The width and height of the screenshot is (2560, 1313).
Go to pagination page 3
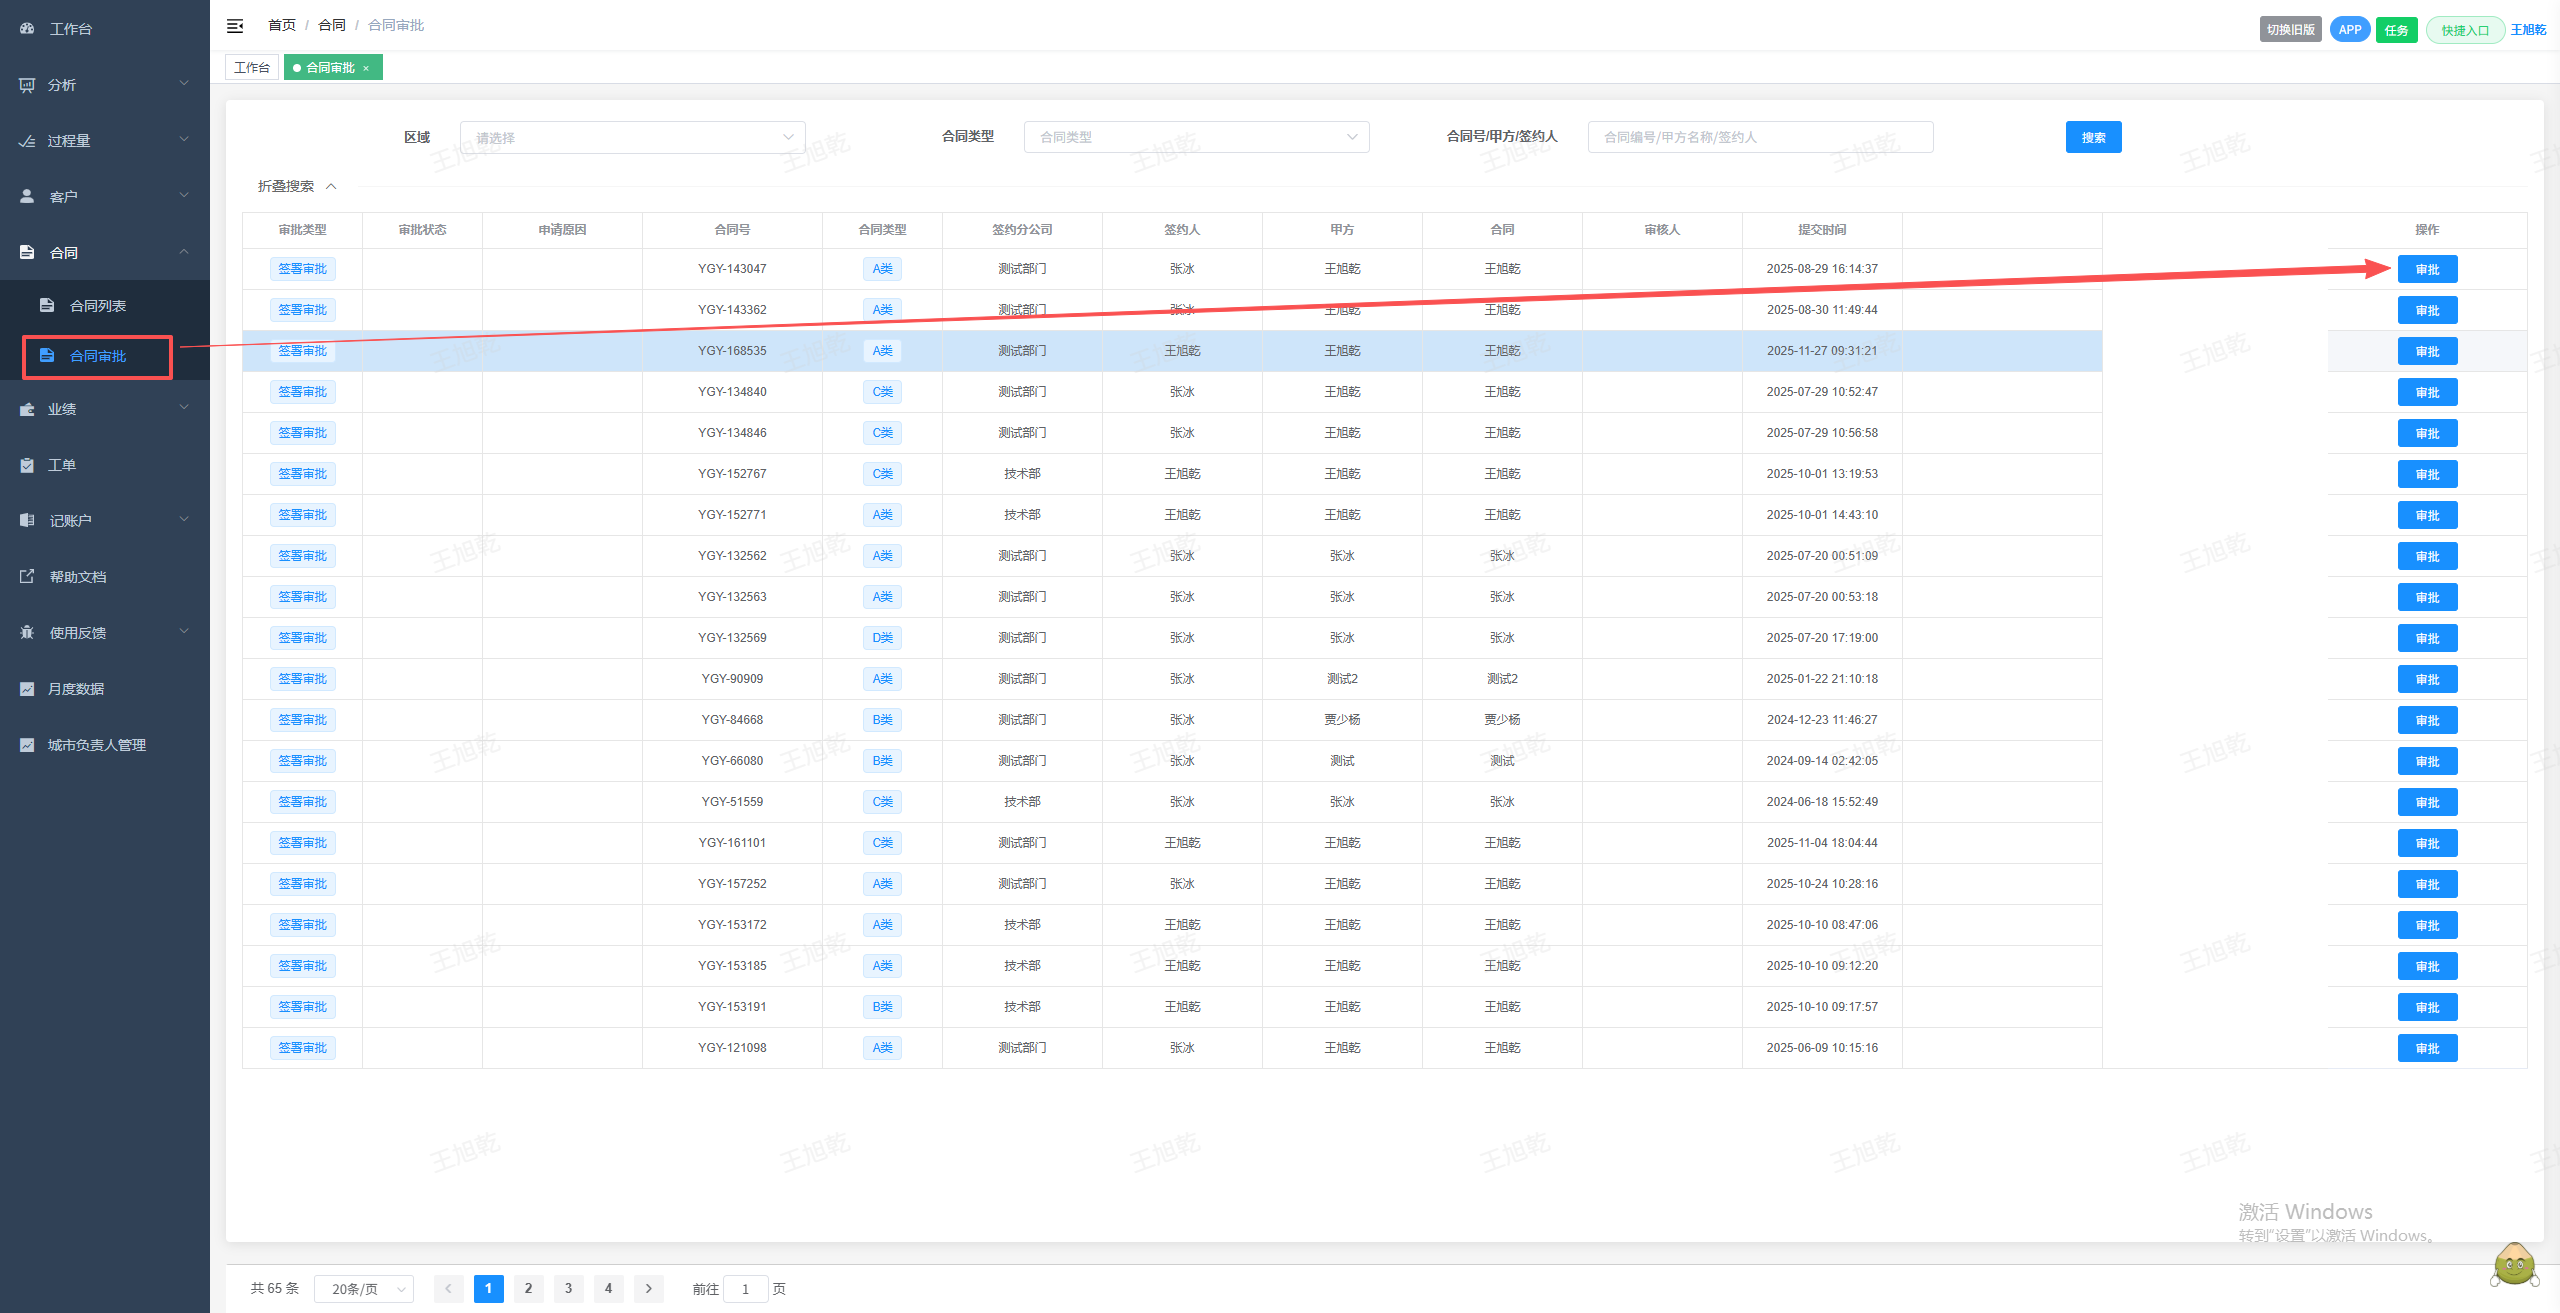pyautogui.click(x=569, y=1289)
